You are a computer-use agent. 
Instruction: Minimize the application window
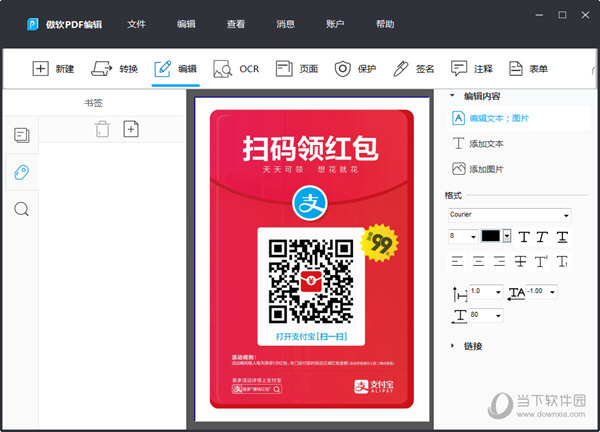click(x=540, y=15)
